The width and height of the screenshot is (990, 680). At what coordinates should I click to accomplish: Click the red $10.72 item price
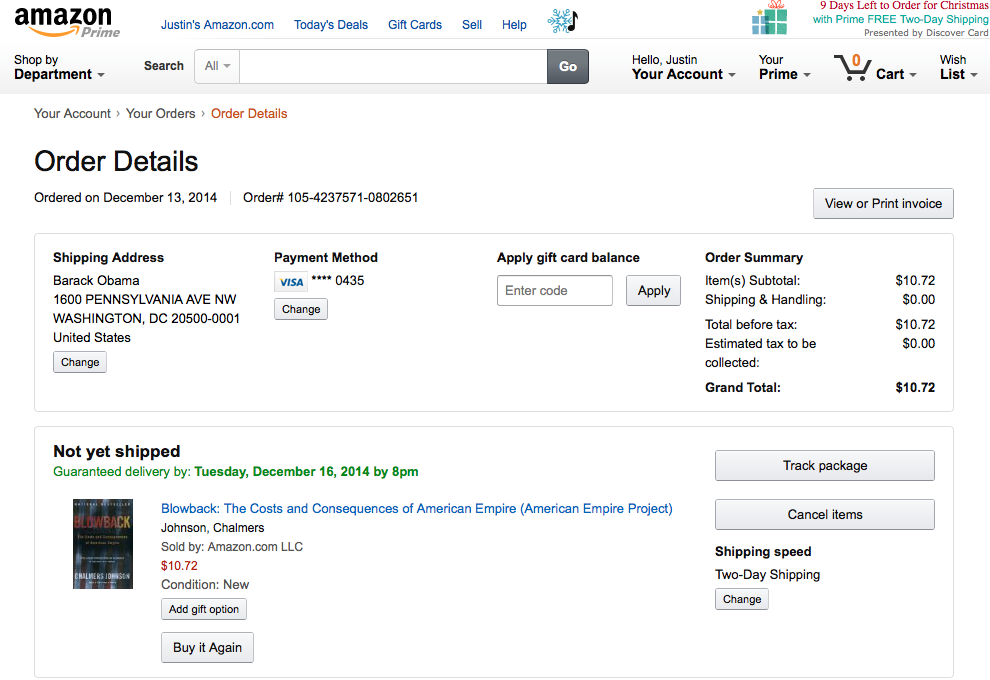point(179,566)
